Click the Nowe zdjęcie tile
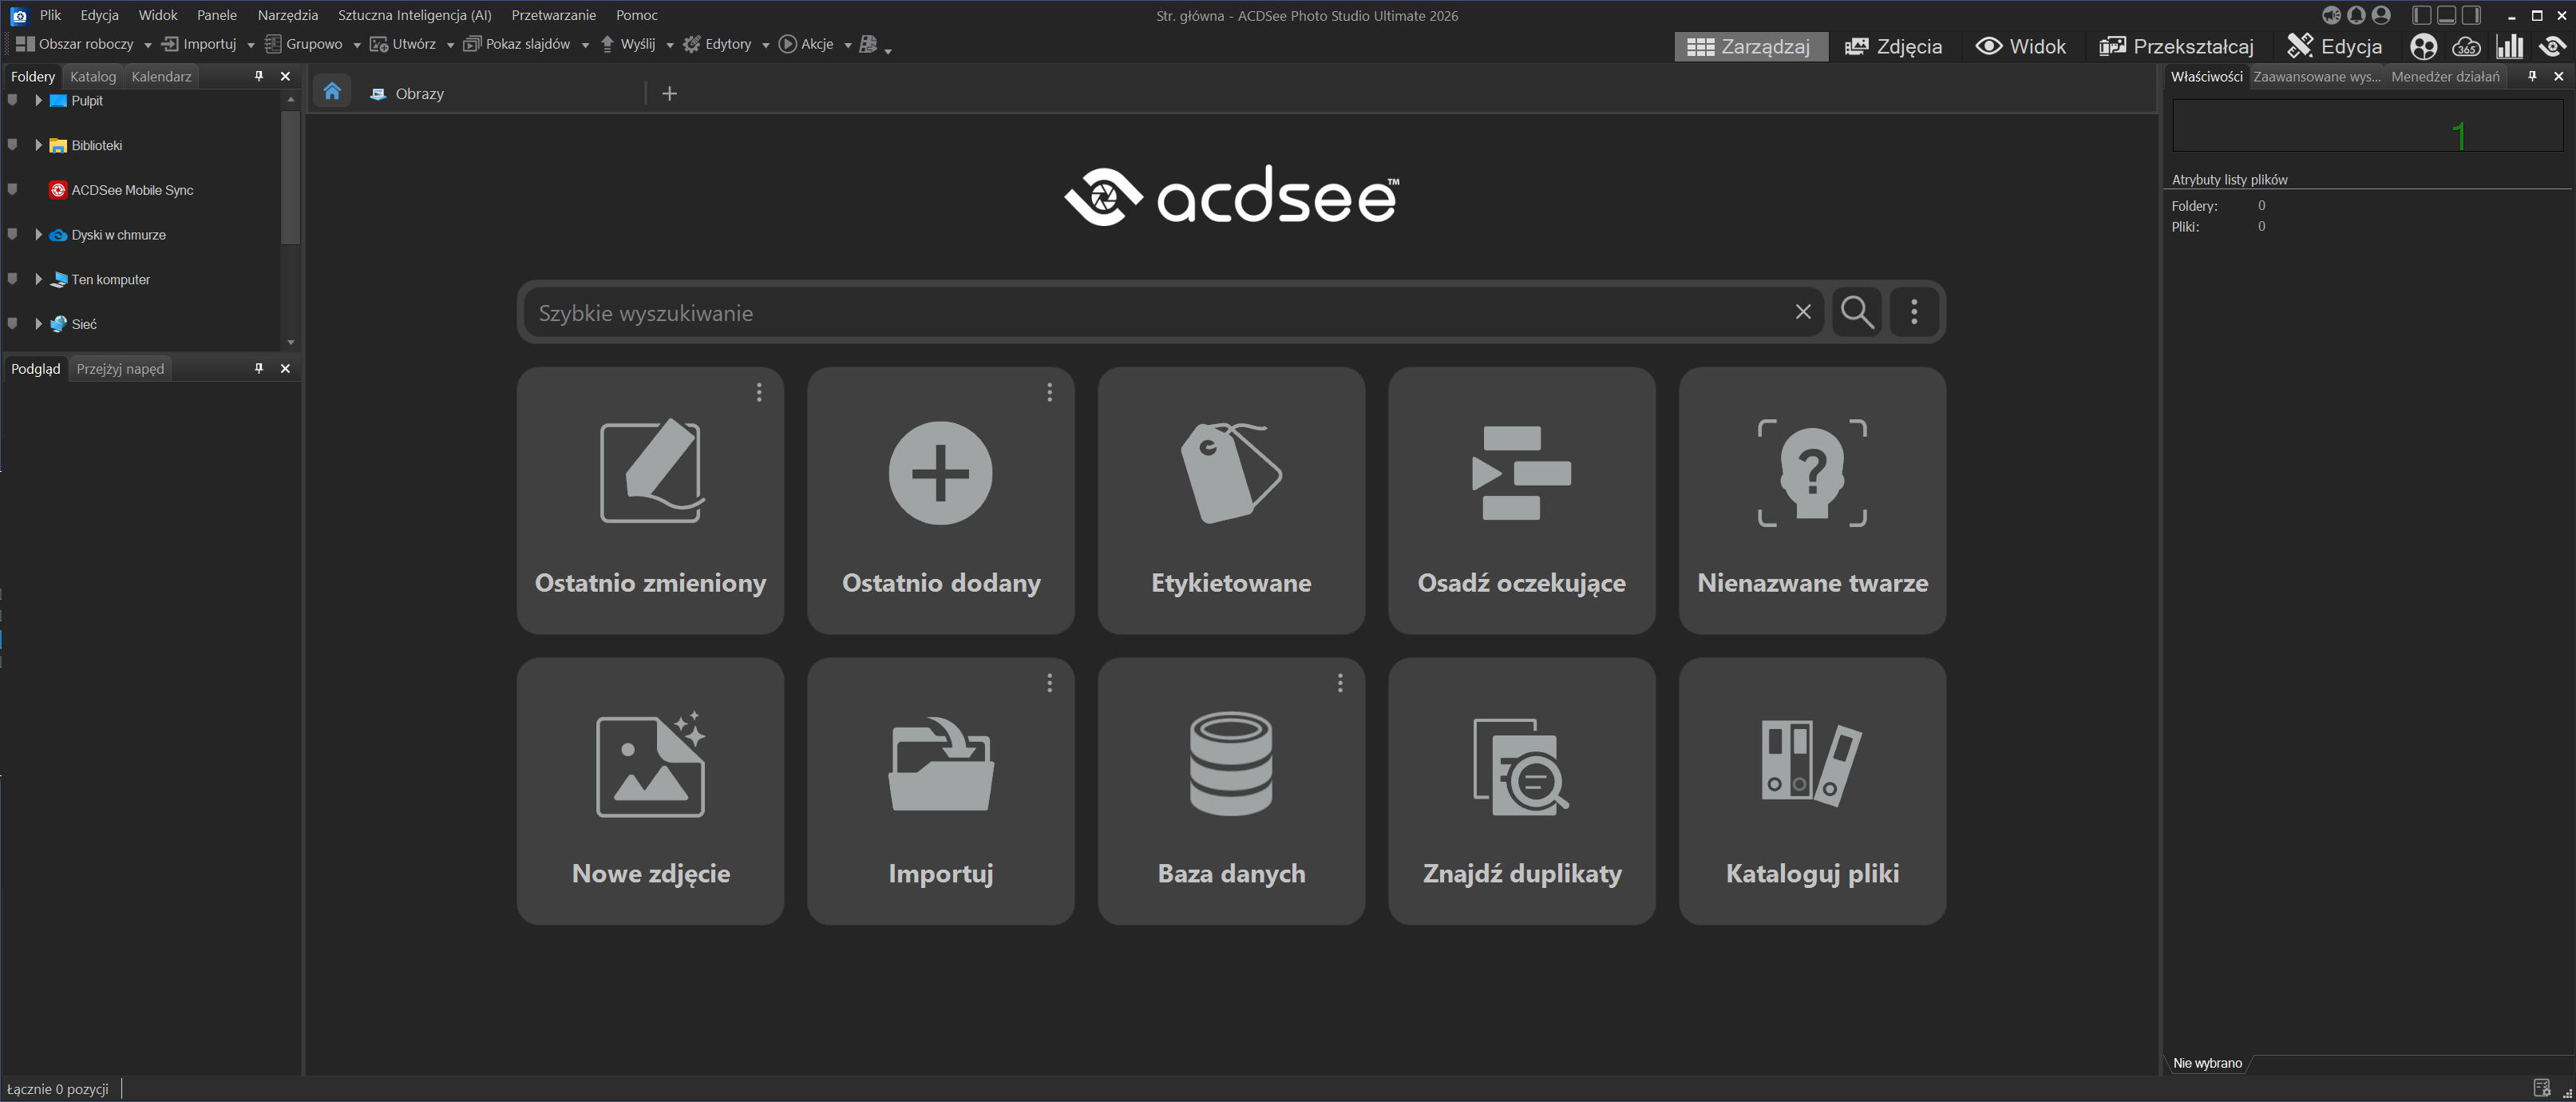 tap(650, 791)
